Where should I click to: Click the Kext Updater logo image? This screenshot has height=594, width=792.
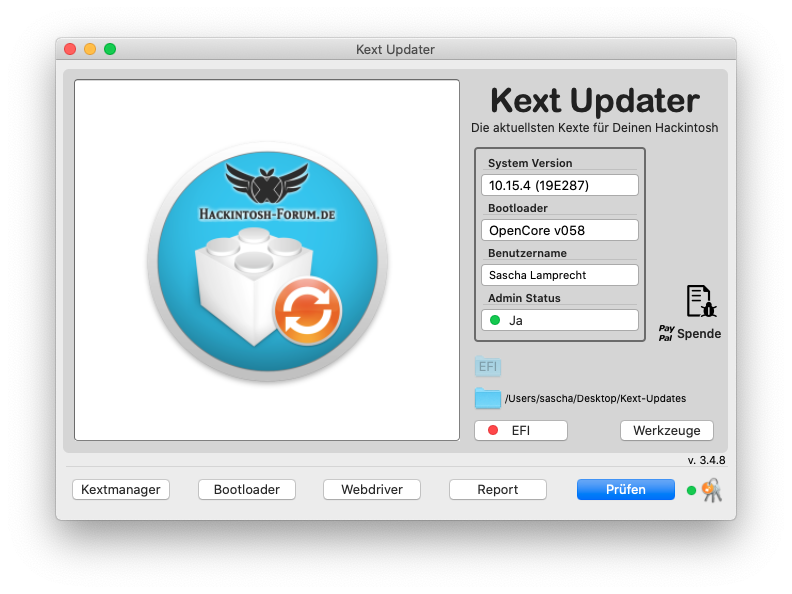[x=267, y=261]
